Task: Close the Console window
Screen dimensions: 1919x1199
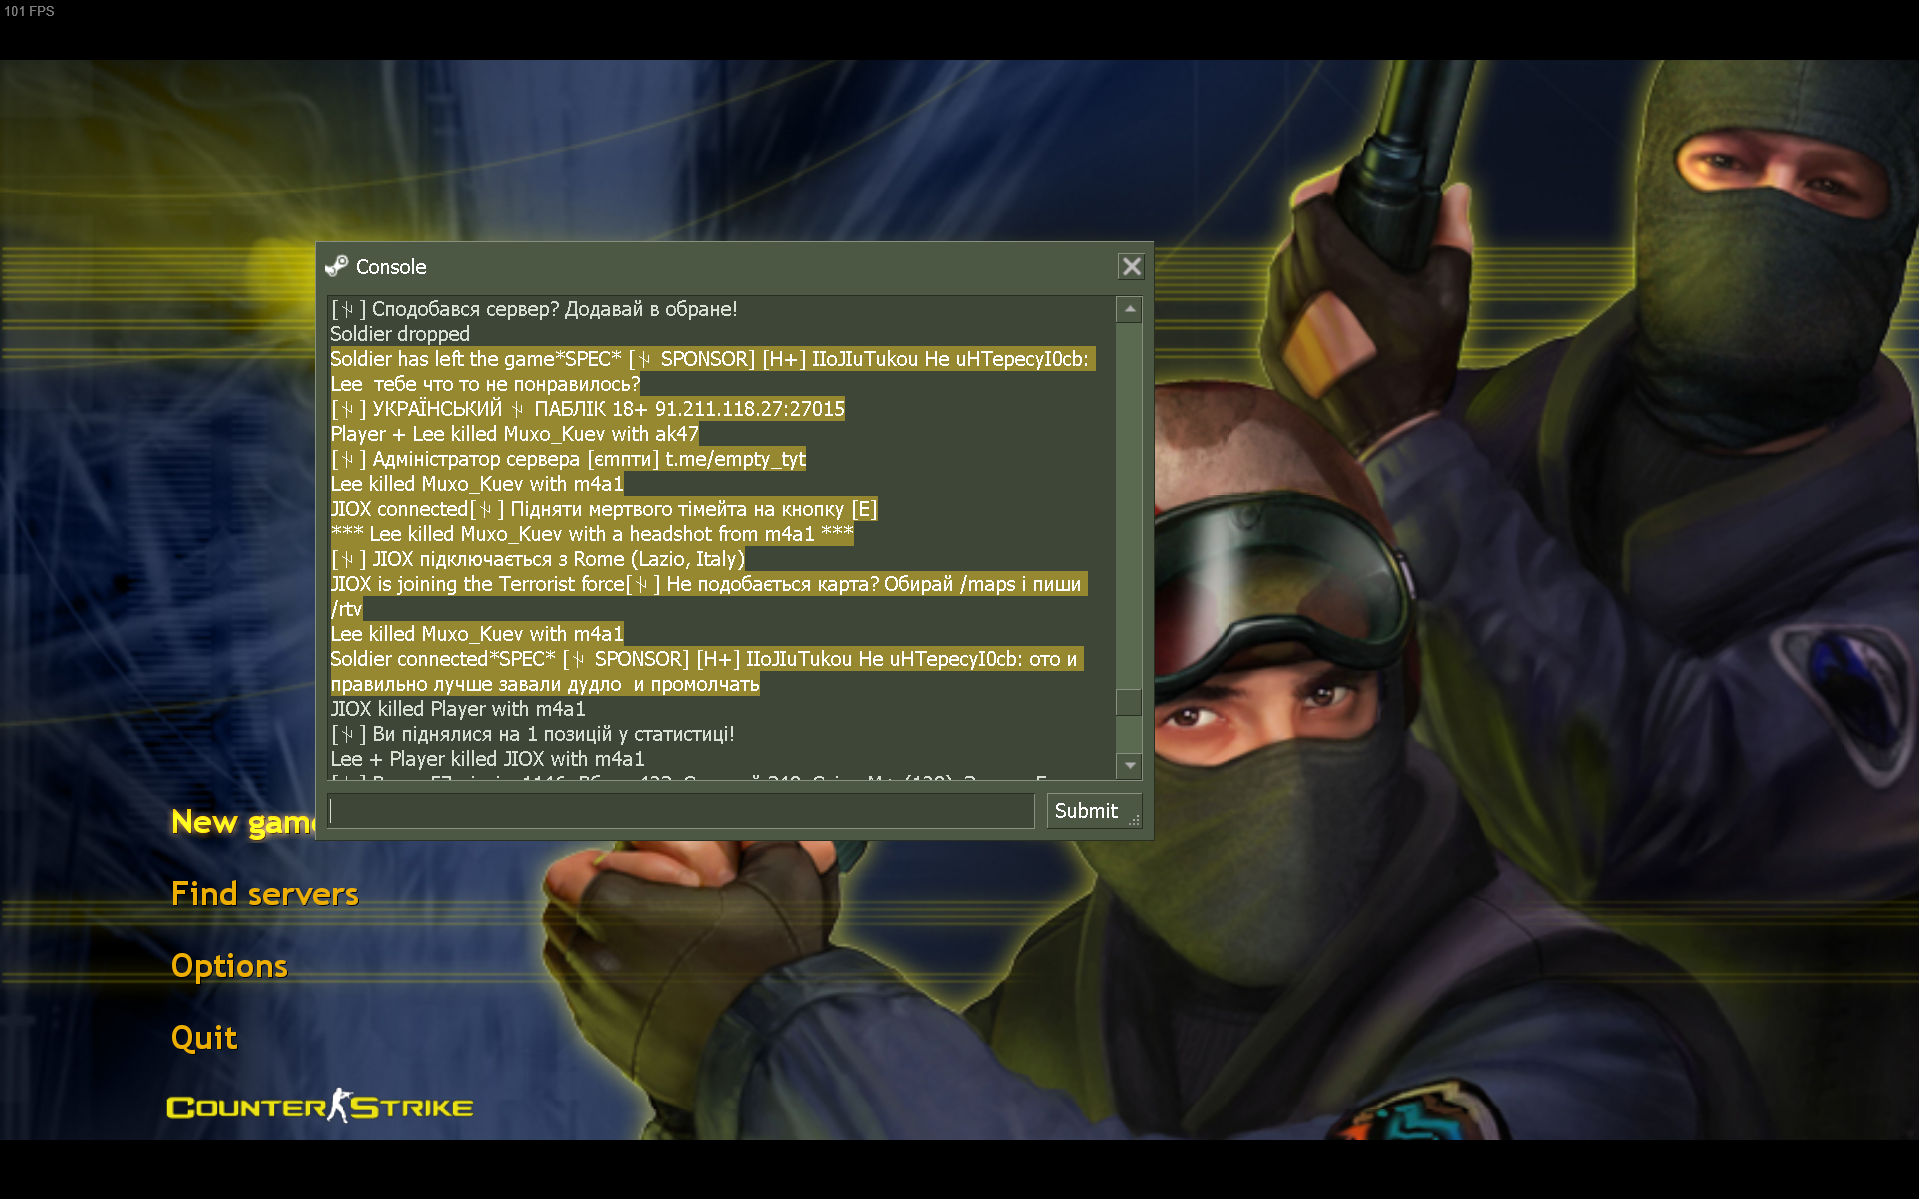Action: [1131, 266]
